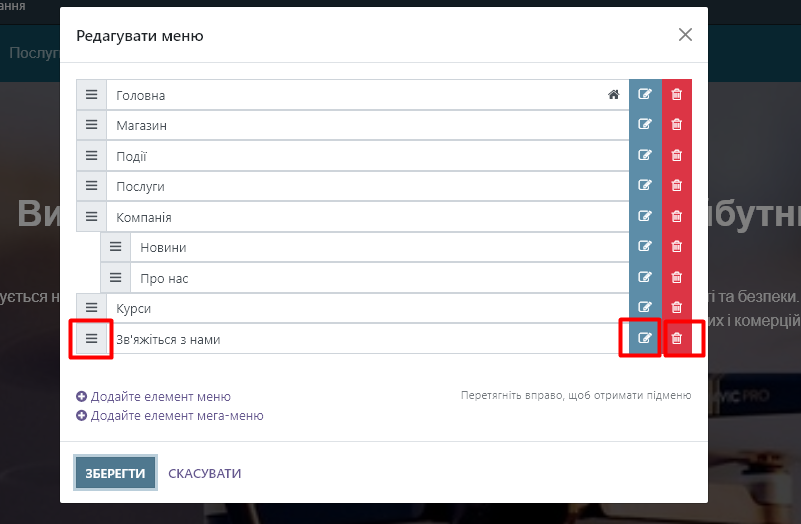Click drag handle of Новини item
This screenshot has width=801, height=524.
[115, 247]
